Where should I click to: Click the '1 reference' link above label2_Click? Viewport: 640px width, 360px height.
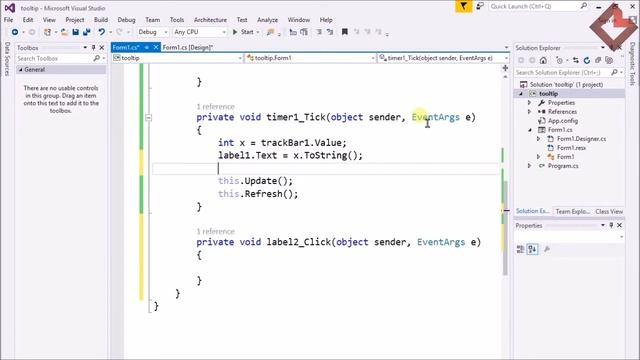216,231
